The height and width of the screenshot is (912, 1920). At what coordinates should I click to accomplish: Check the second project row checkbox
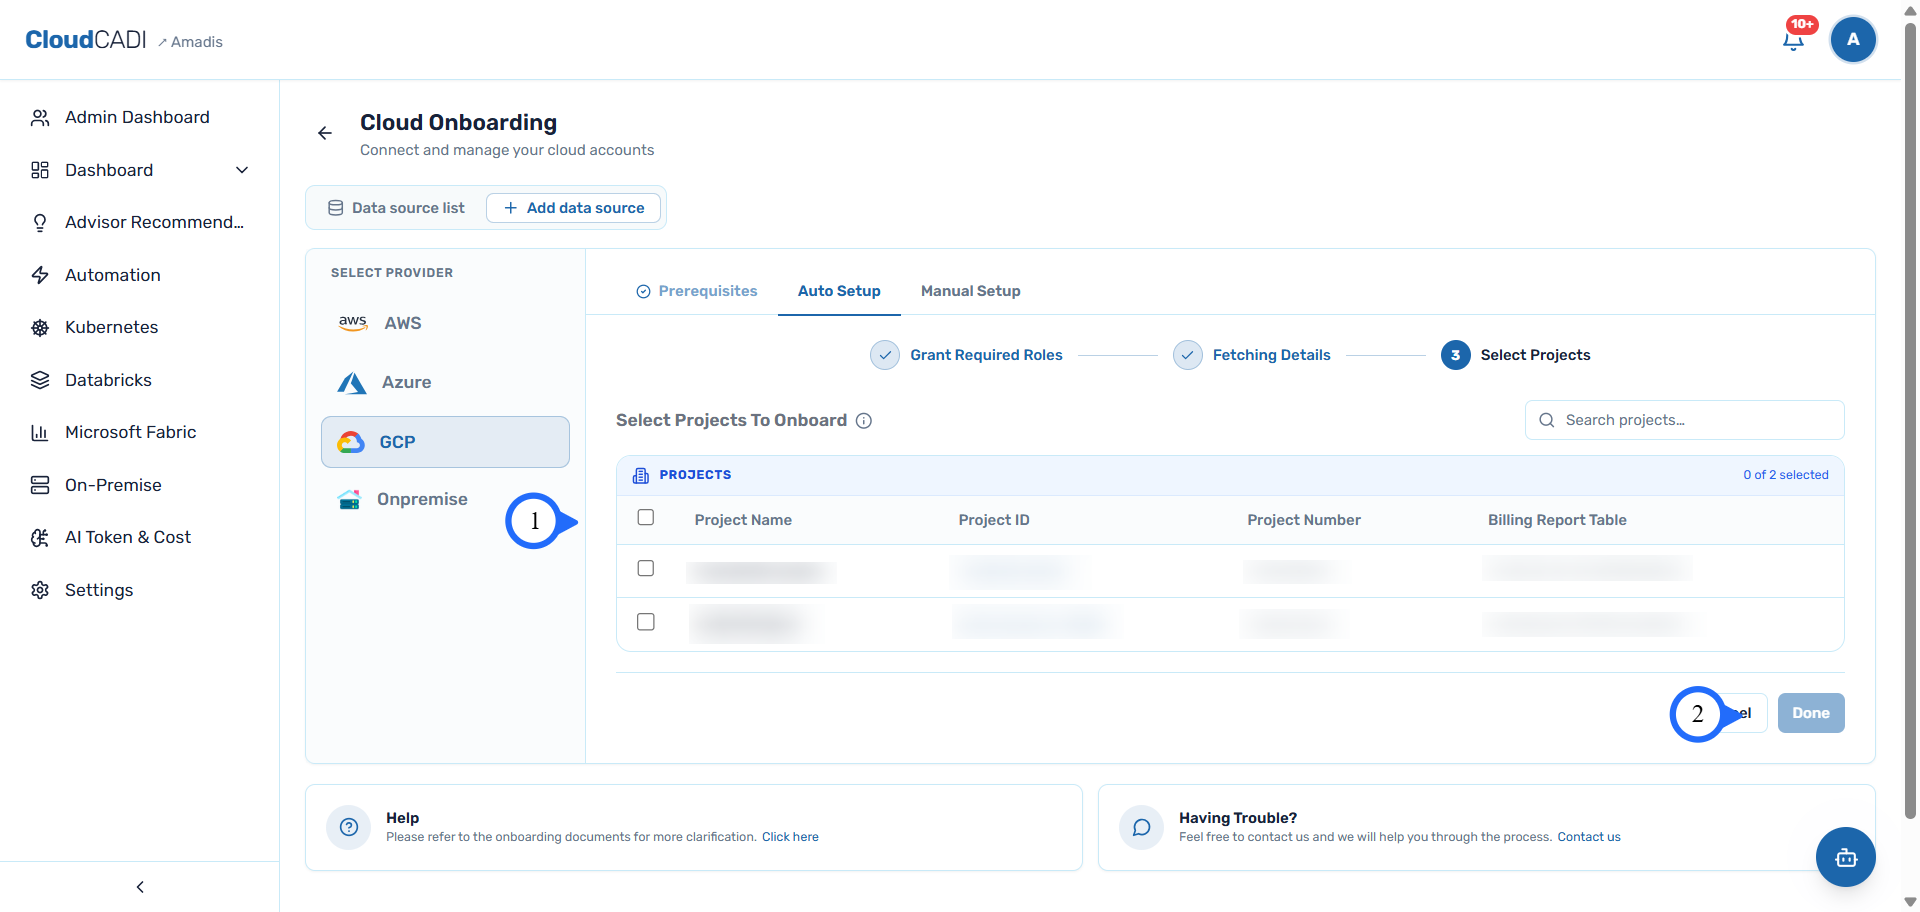point(646,622)
